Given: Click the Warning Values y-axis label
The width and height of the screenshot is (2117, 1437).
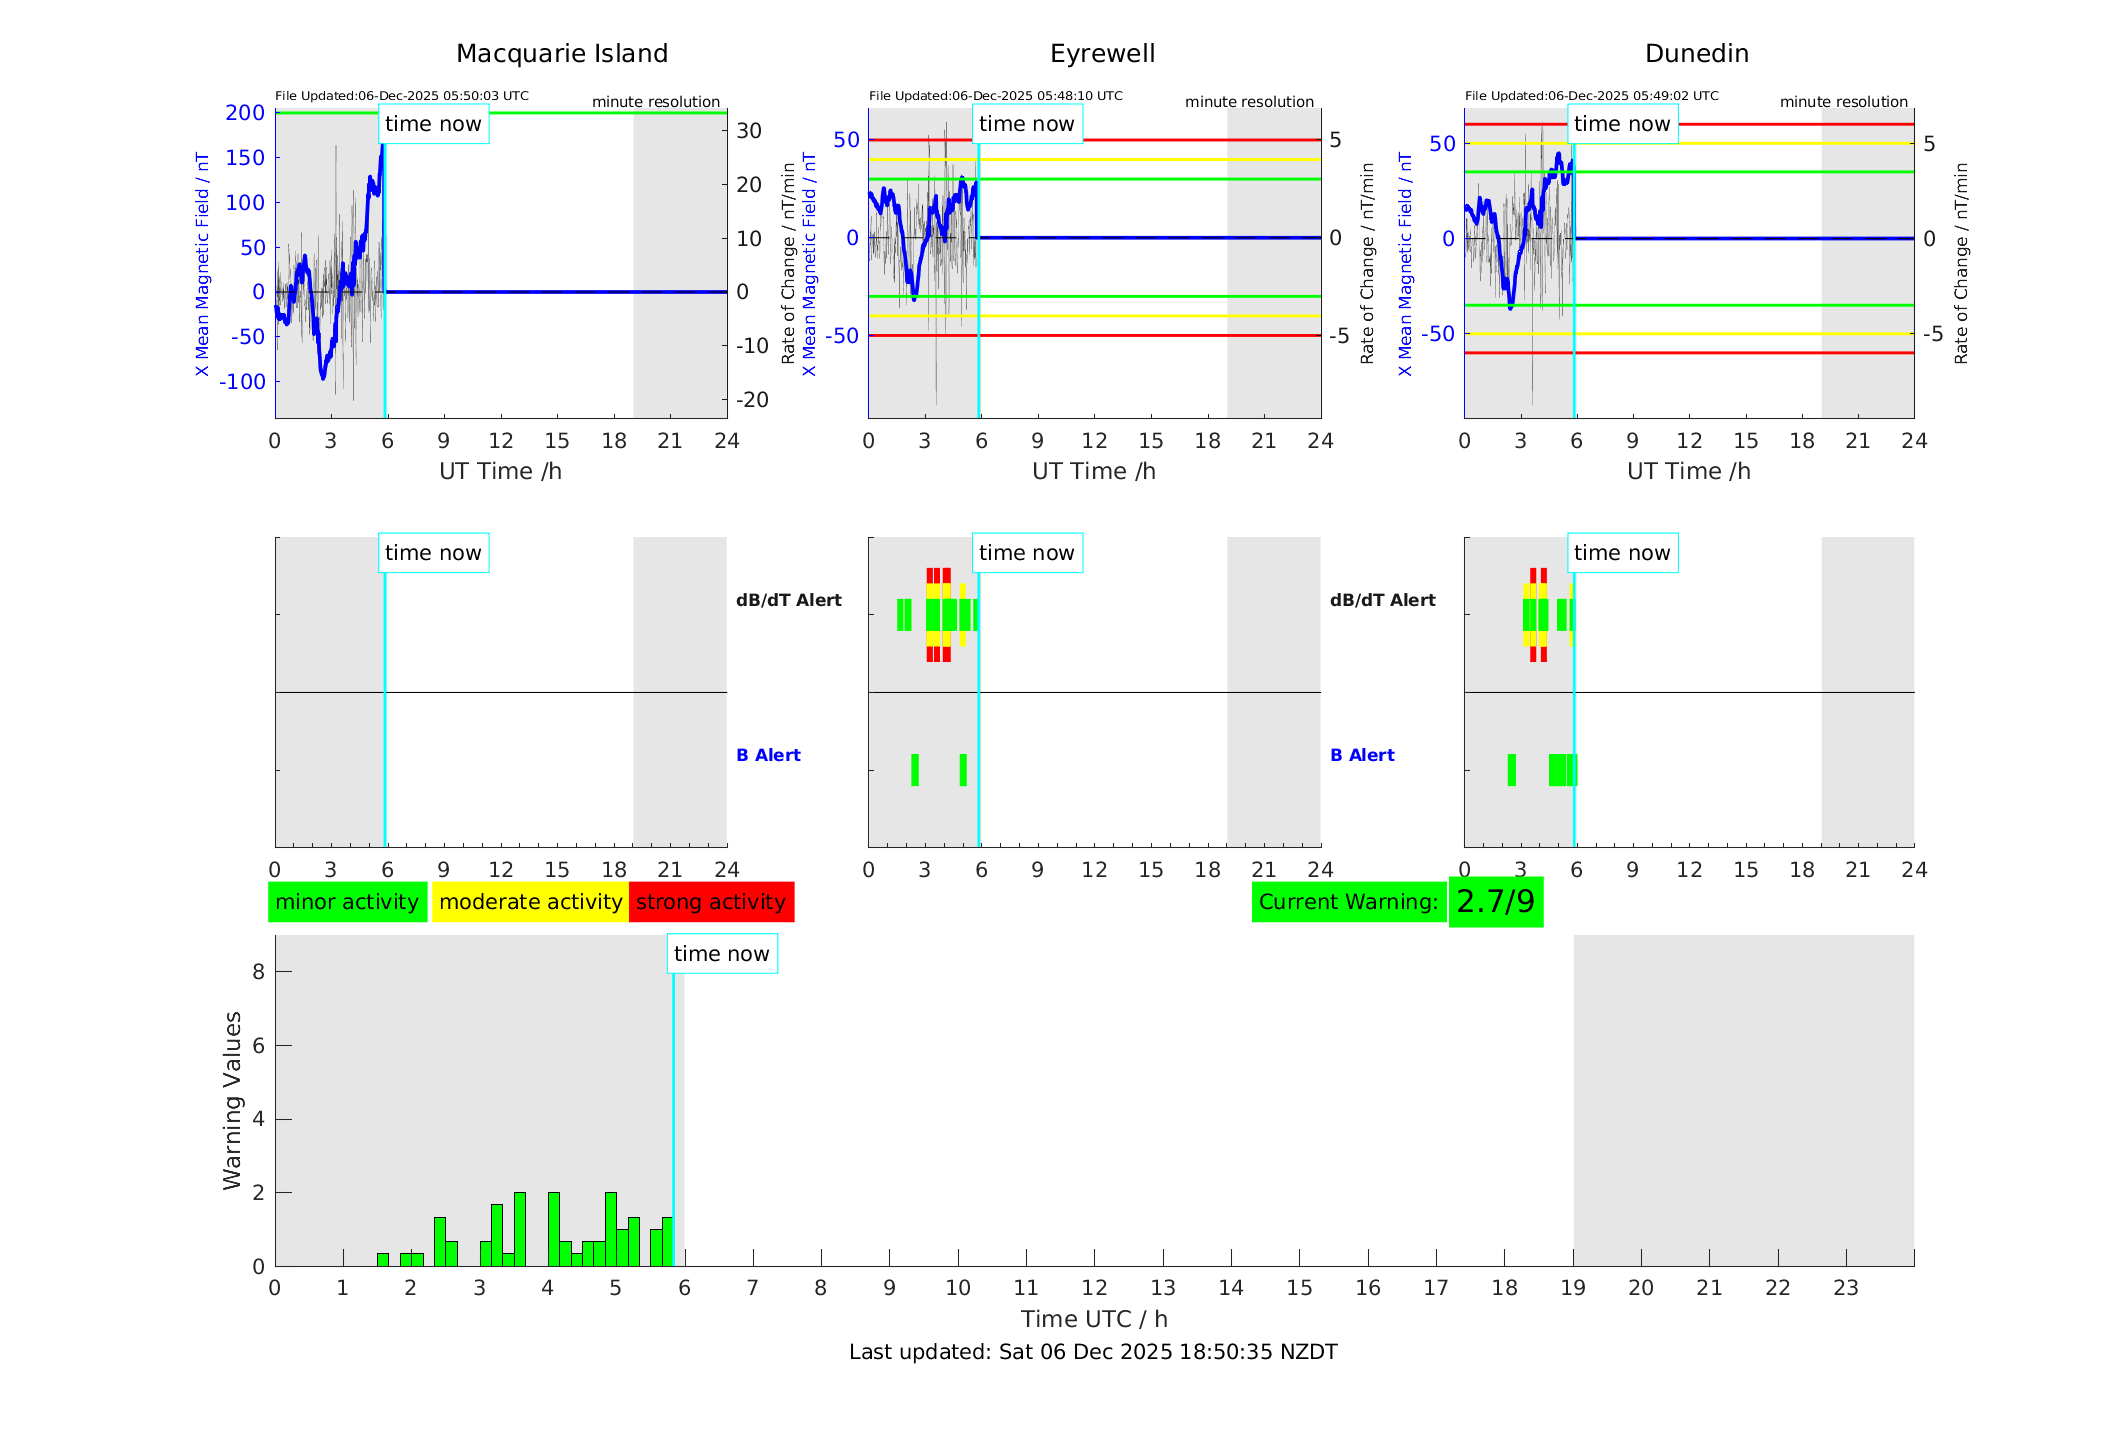Looking at the screenshot, I should pyautogui.click(x=232, y=1100).
